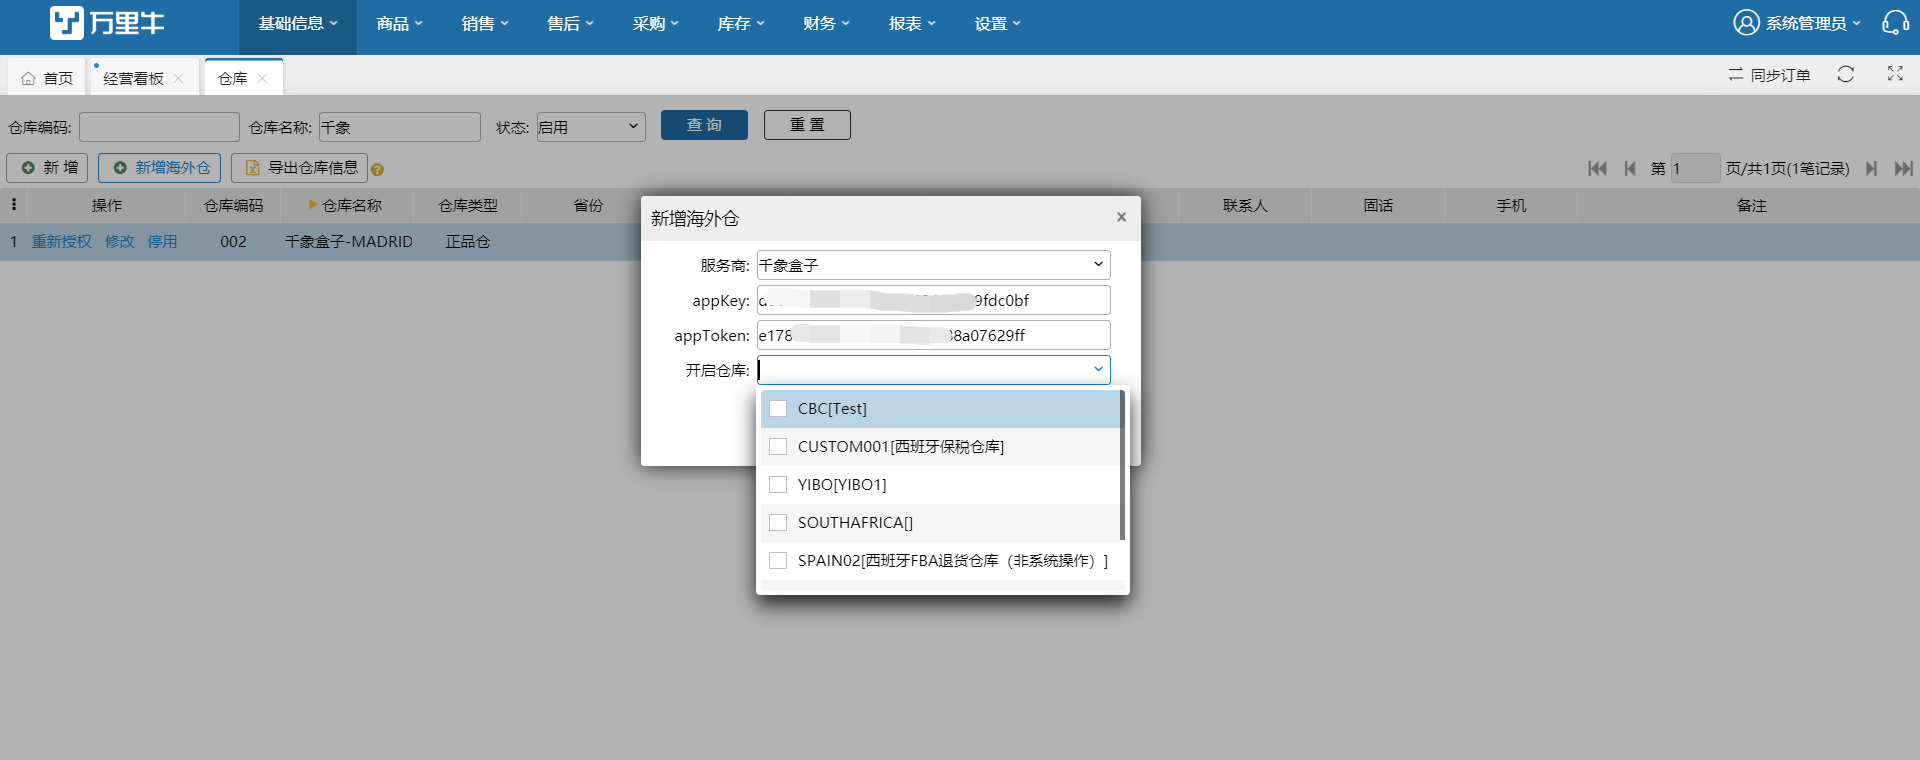
Task: Click the refresh page icon
Action: [x=1846, y=74]
